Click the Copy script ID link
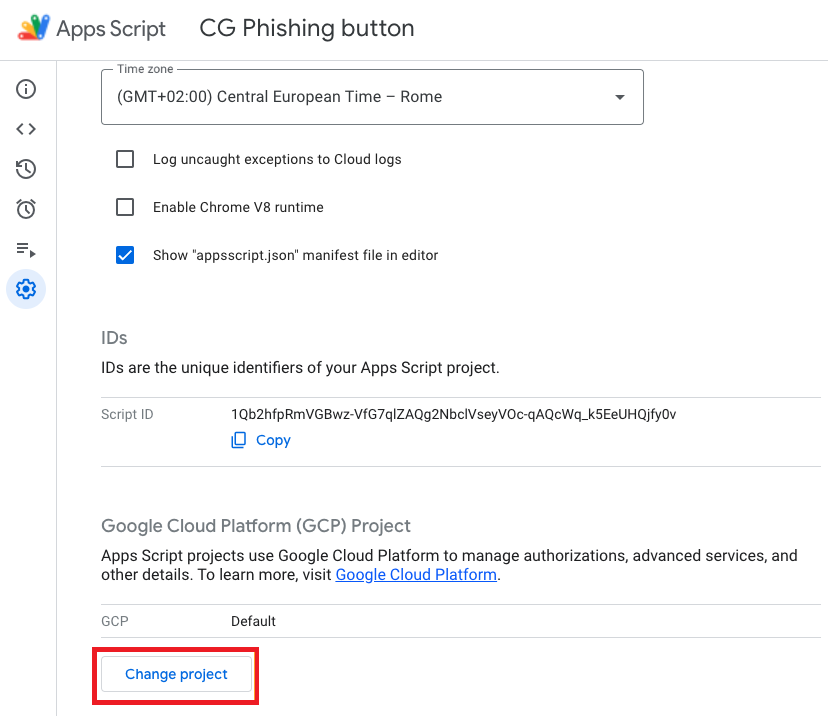This screenshot has height=716, width=828. coord(273,440)
